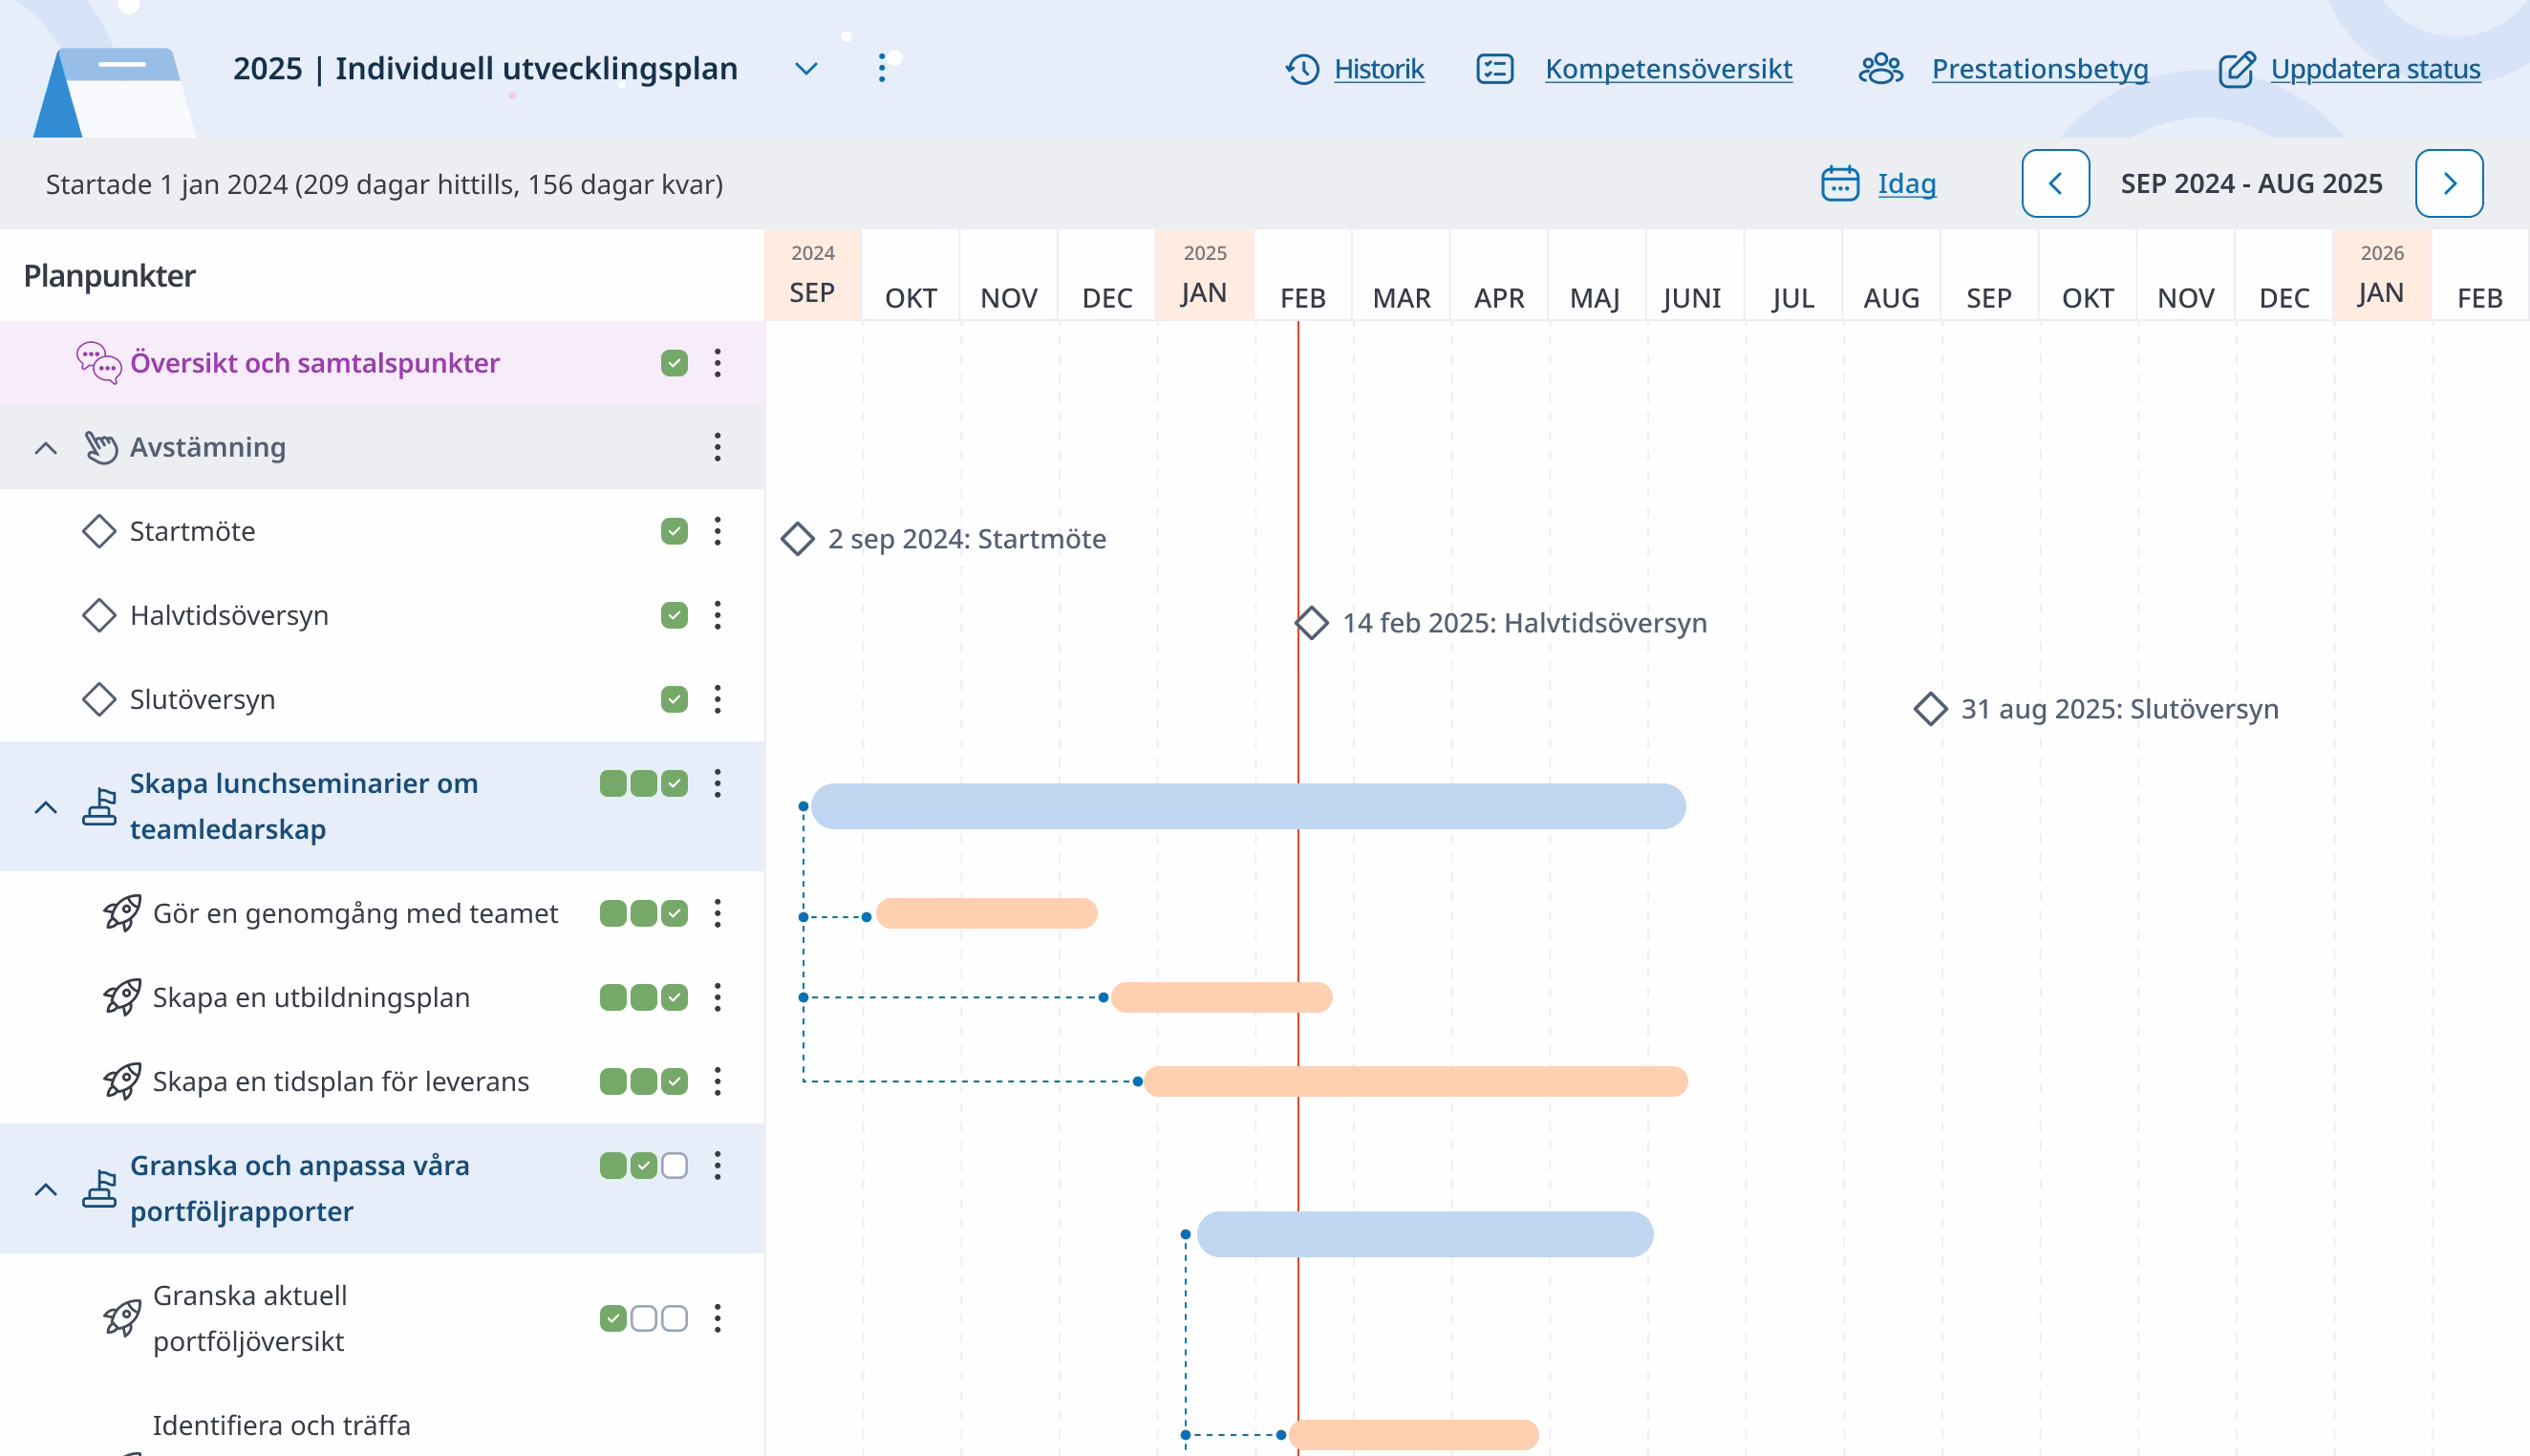Click the Kompetensöversikt list icon

tap(1495, 69)
